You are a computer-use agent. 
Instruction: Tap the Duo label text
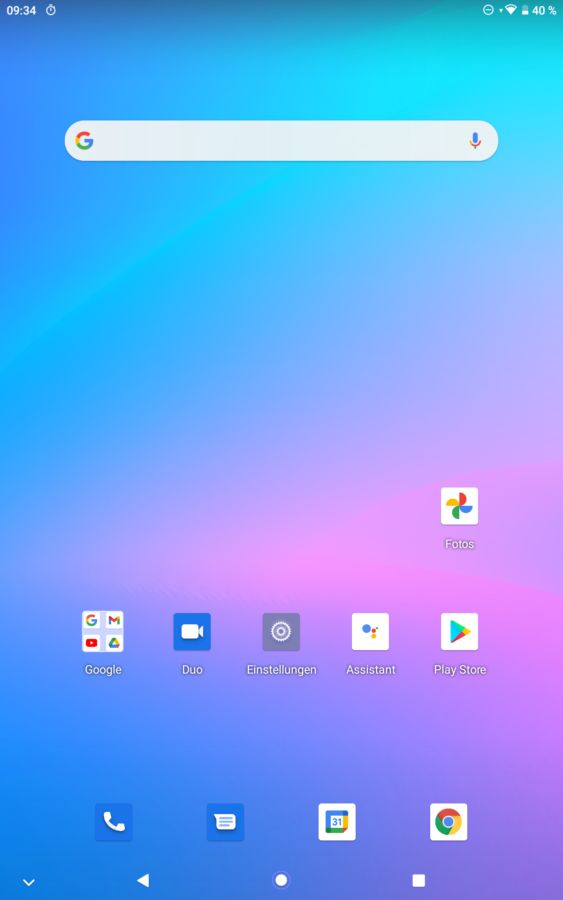pyautogui.click(x=192, y=669)
